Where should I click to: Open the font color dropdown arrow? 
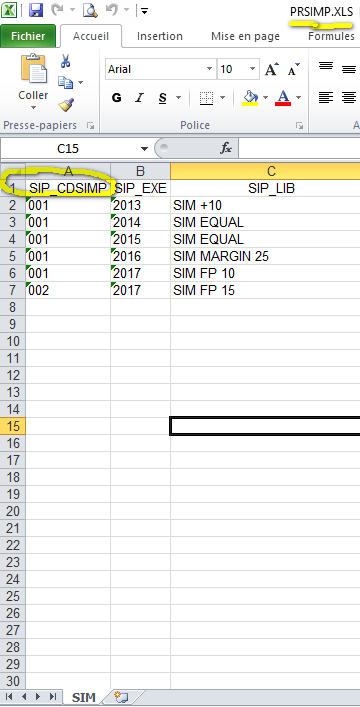point(298,97)
